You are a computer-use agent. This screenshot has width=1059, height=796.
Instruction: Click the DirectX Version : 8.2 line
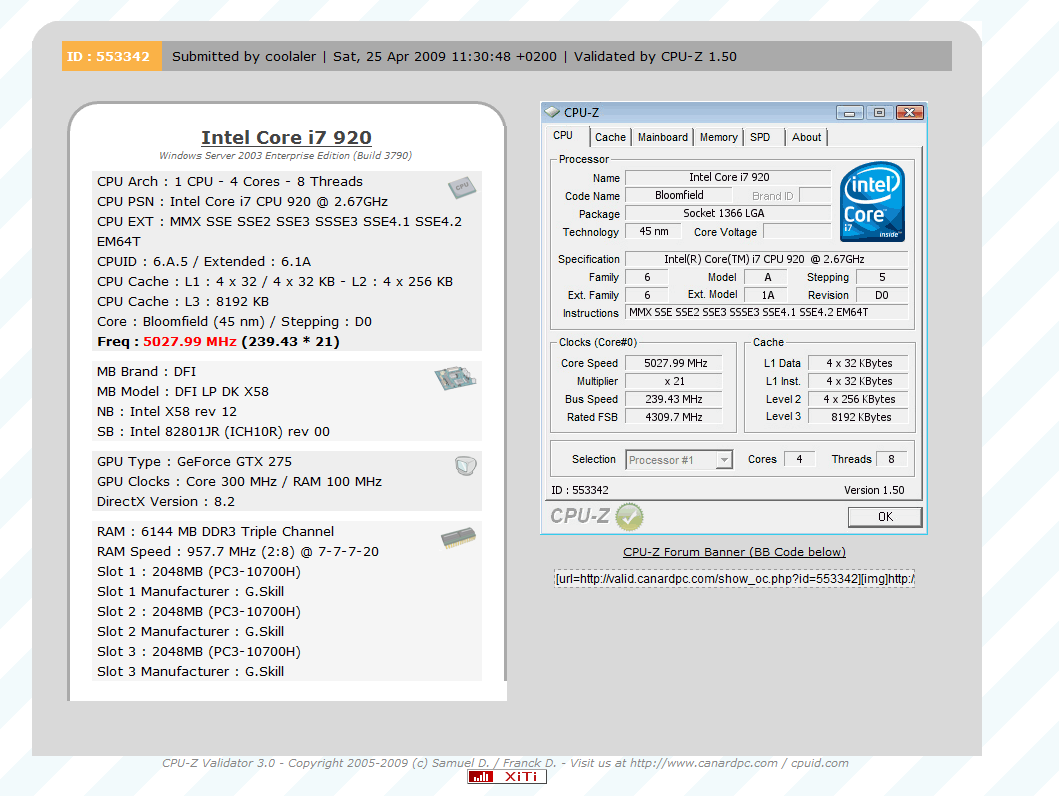click(165, 502)
